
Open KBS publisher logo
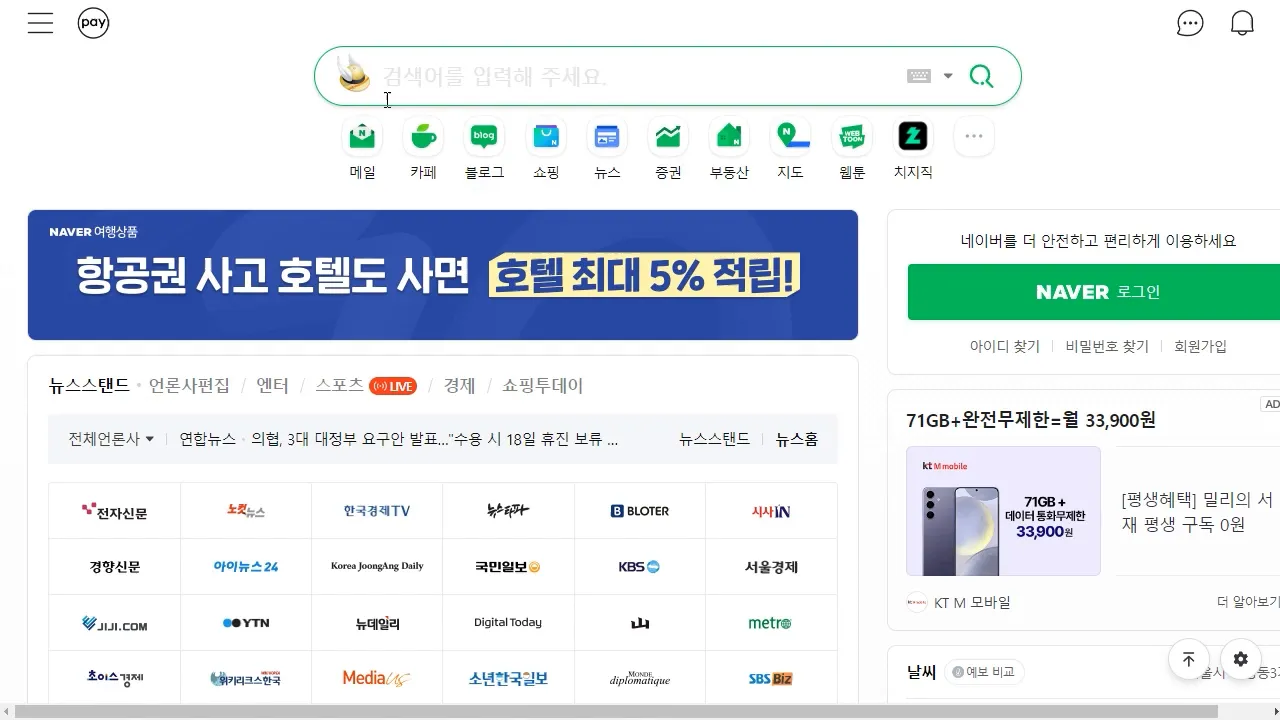coord(640,567)
